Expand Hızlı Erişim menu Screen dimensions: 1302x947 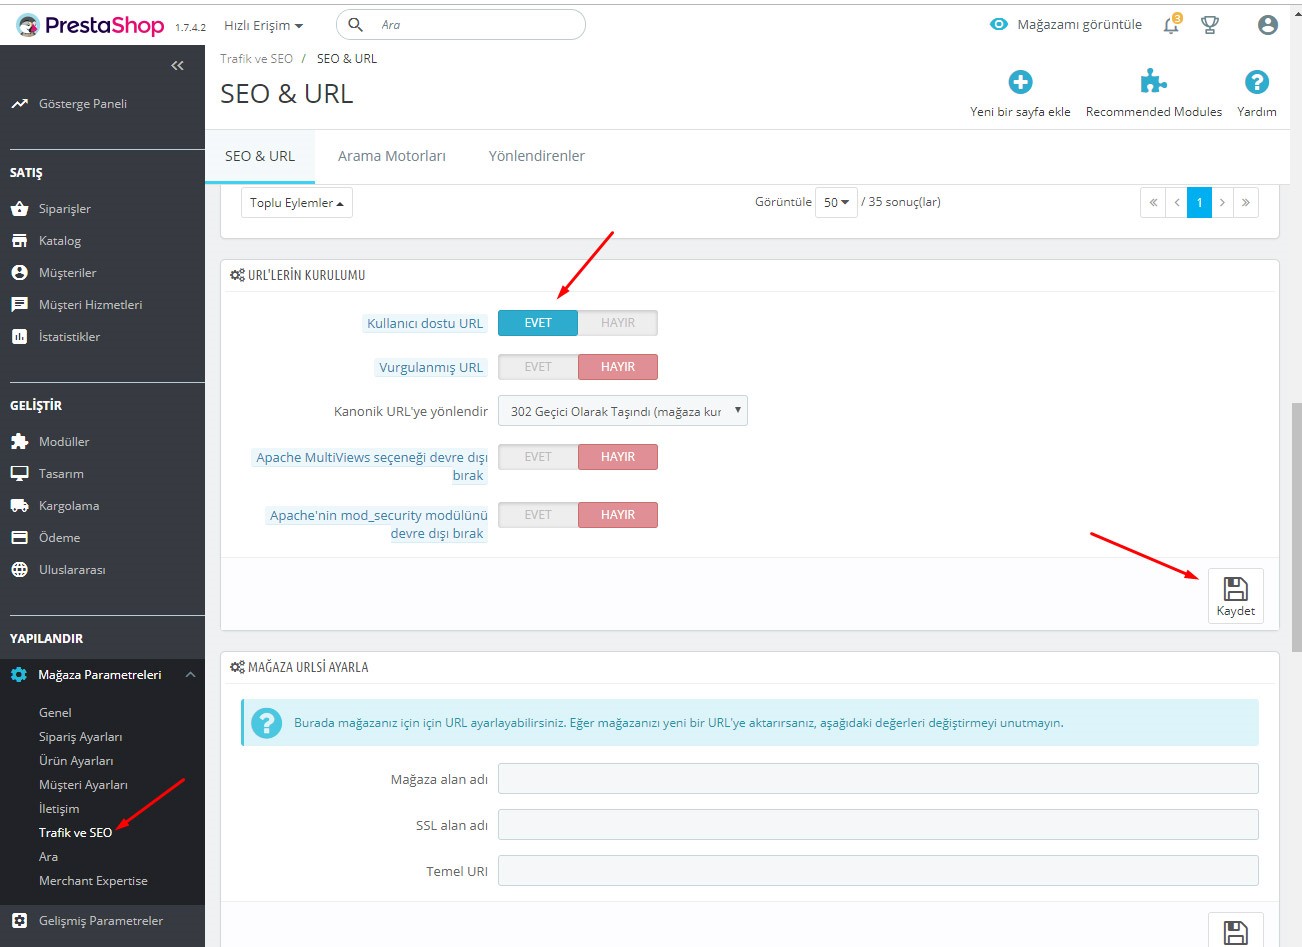(263, 25)
